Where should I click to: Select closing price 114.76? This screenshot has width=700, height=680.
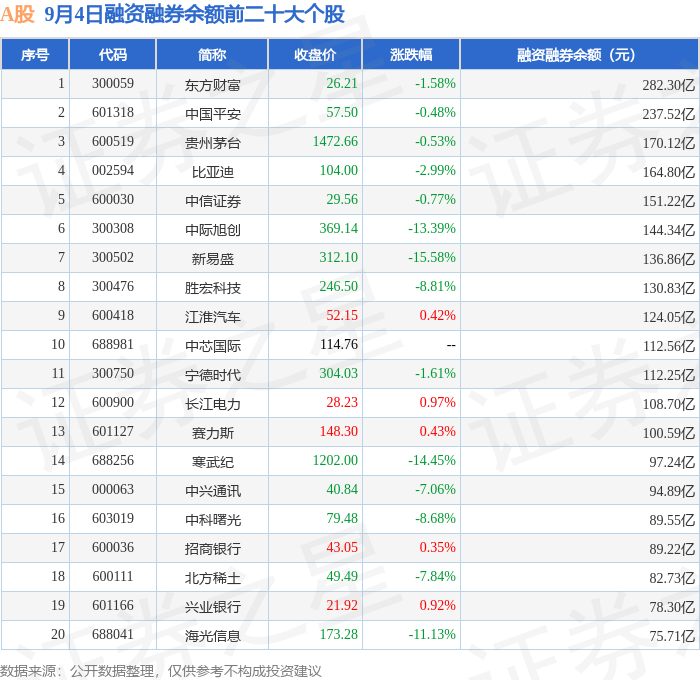[x=339, y=345]
